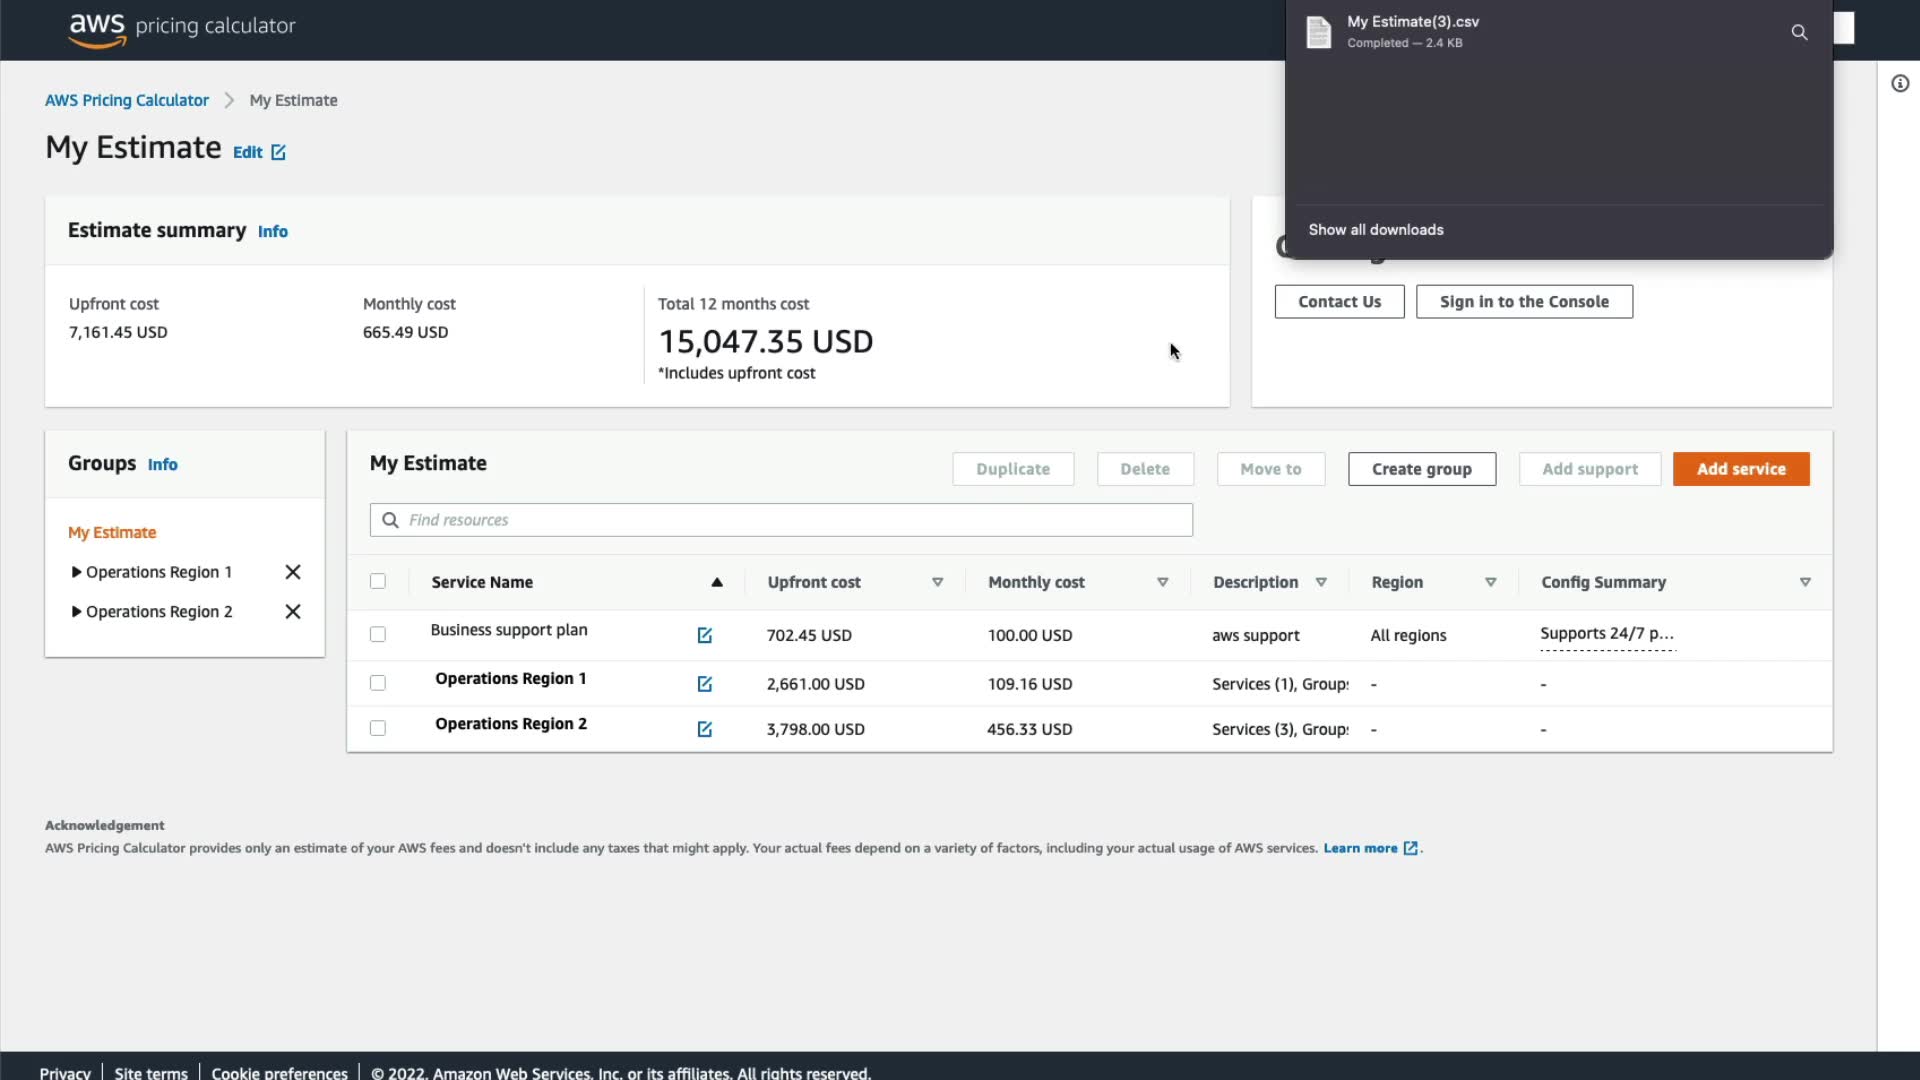Open edit for Business support plan row
Viewport: 1920px width, 1080px height.
[x=704, y=636]
